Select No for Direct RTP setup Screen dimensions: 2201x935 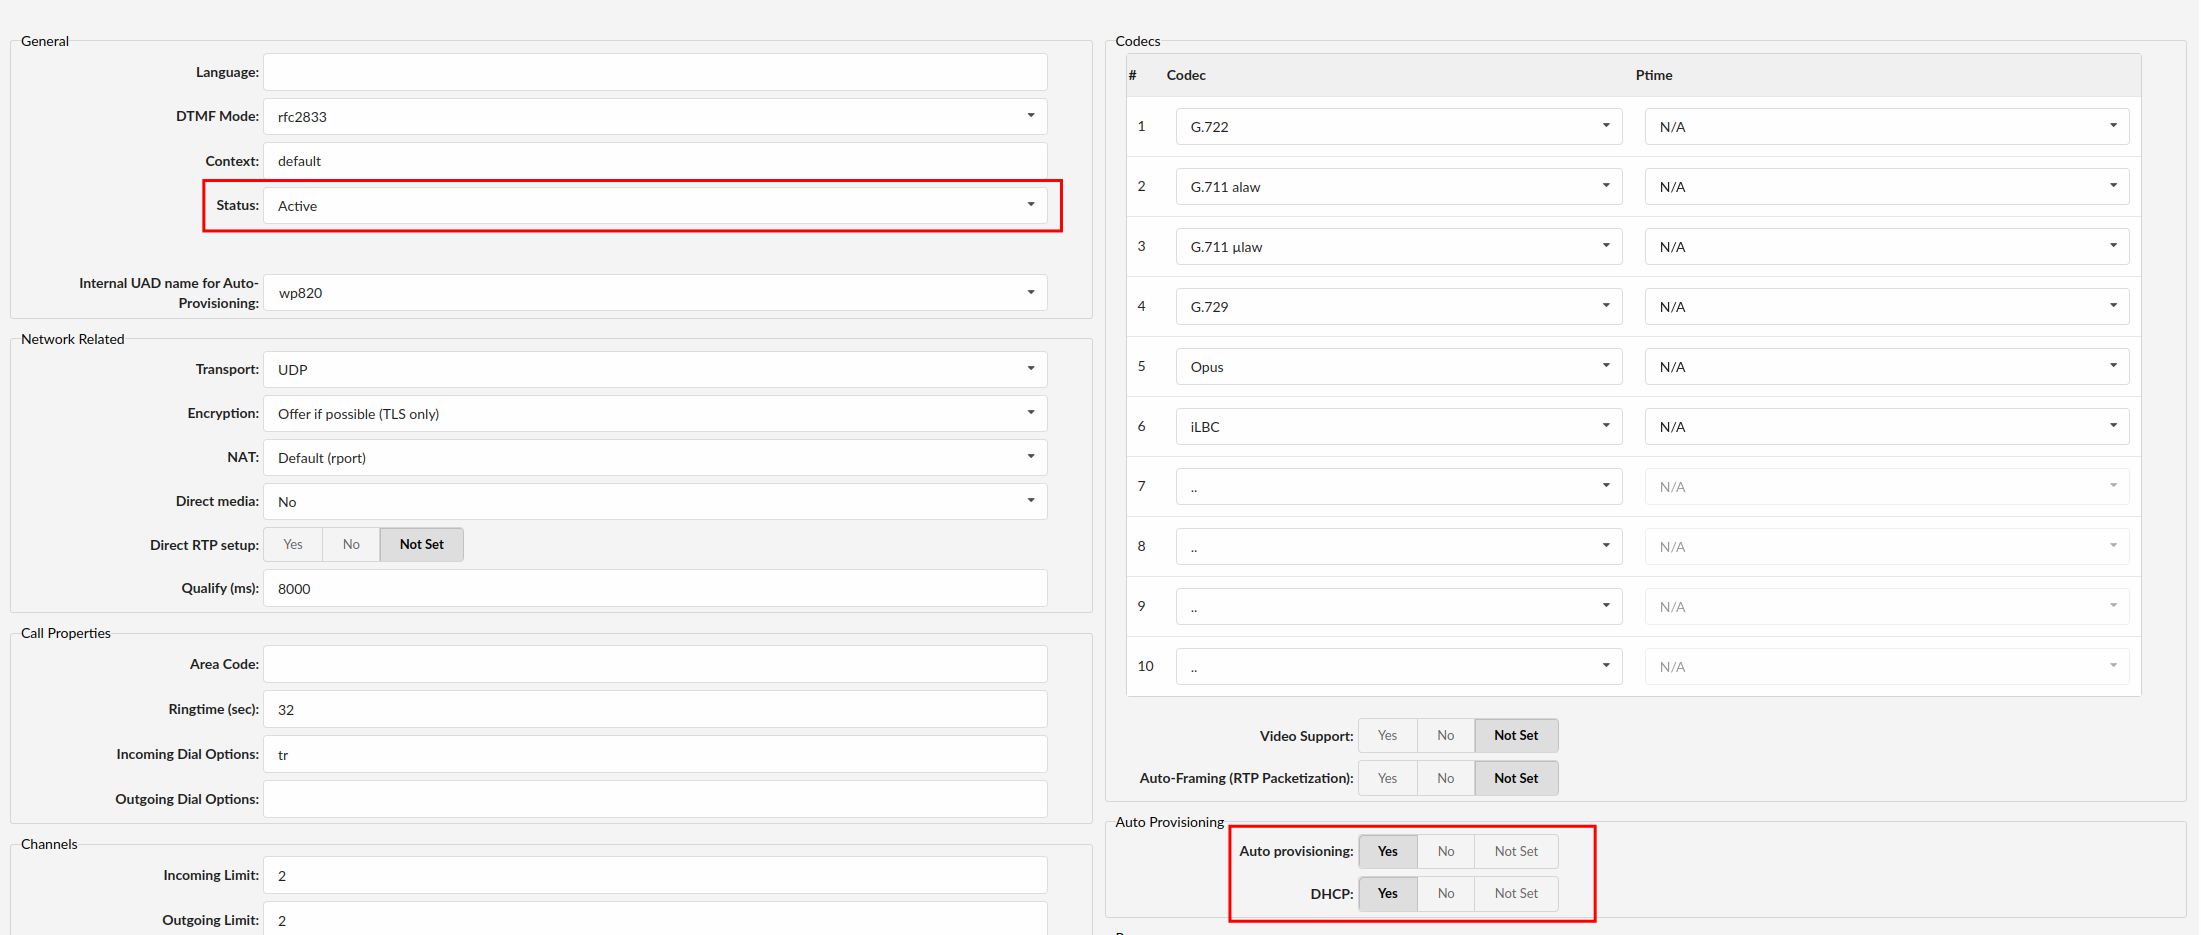351,545
